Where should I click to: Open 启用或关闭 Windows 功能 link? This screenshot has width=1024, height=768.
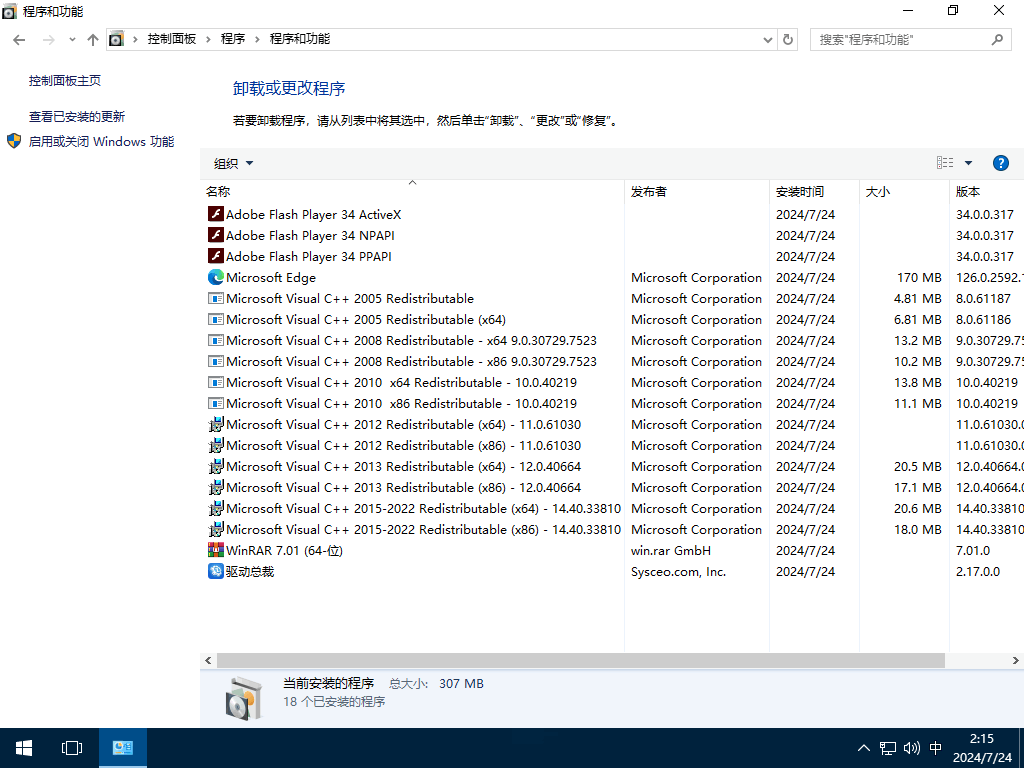[101, 142]
